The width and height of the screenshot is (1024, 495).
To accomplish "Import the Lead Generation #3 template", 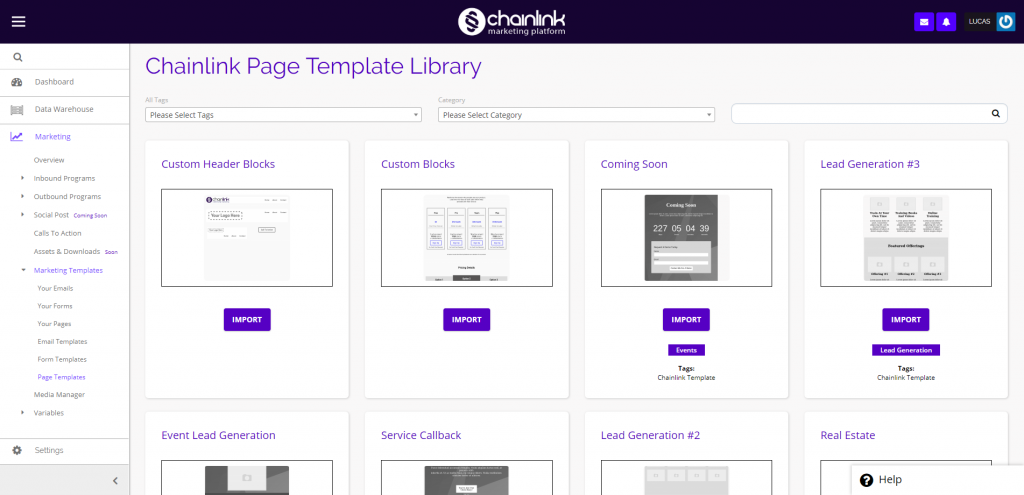I will point(906,319).
